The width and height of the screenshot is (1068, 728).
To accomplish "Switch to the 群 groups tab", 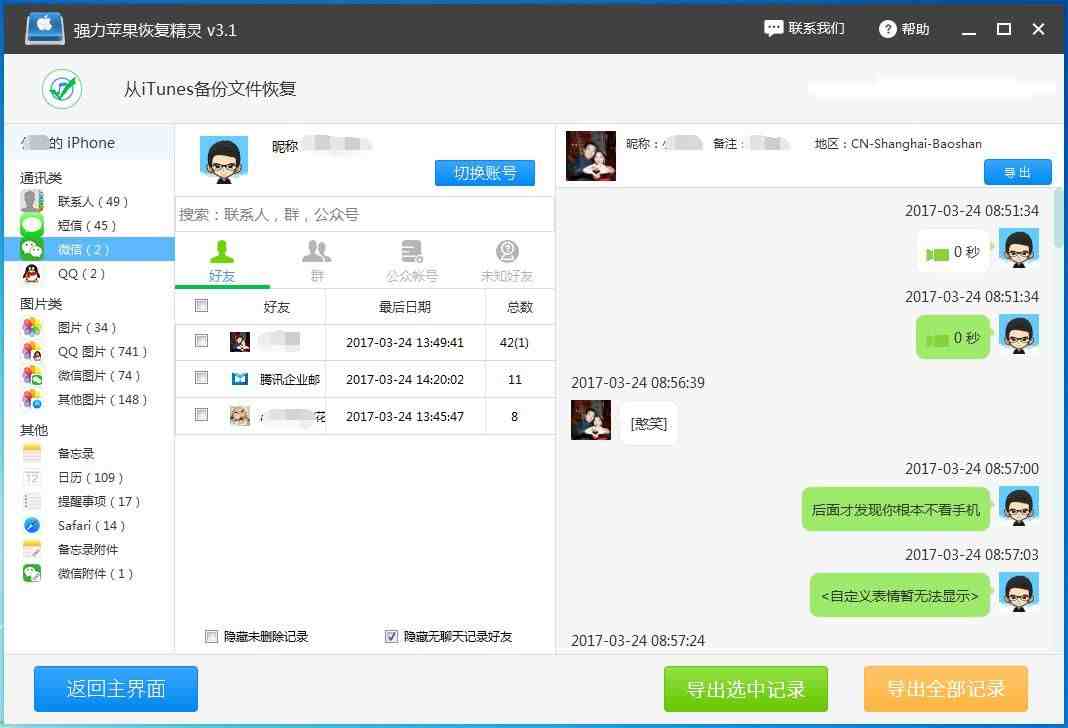I will [x=317, y=261].
